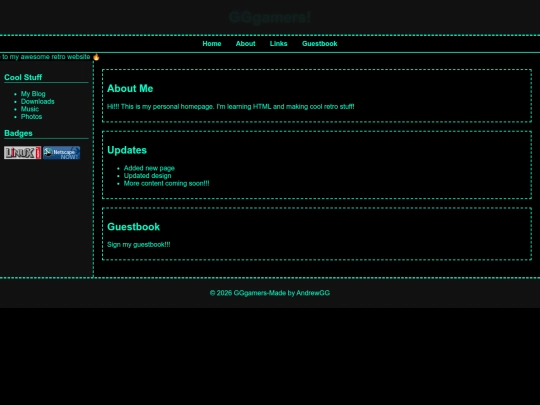Select the Badges sidebar heading
This screenshot has height=405, width=540.
tap(18, 133)
